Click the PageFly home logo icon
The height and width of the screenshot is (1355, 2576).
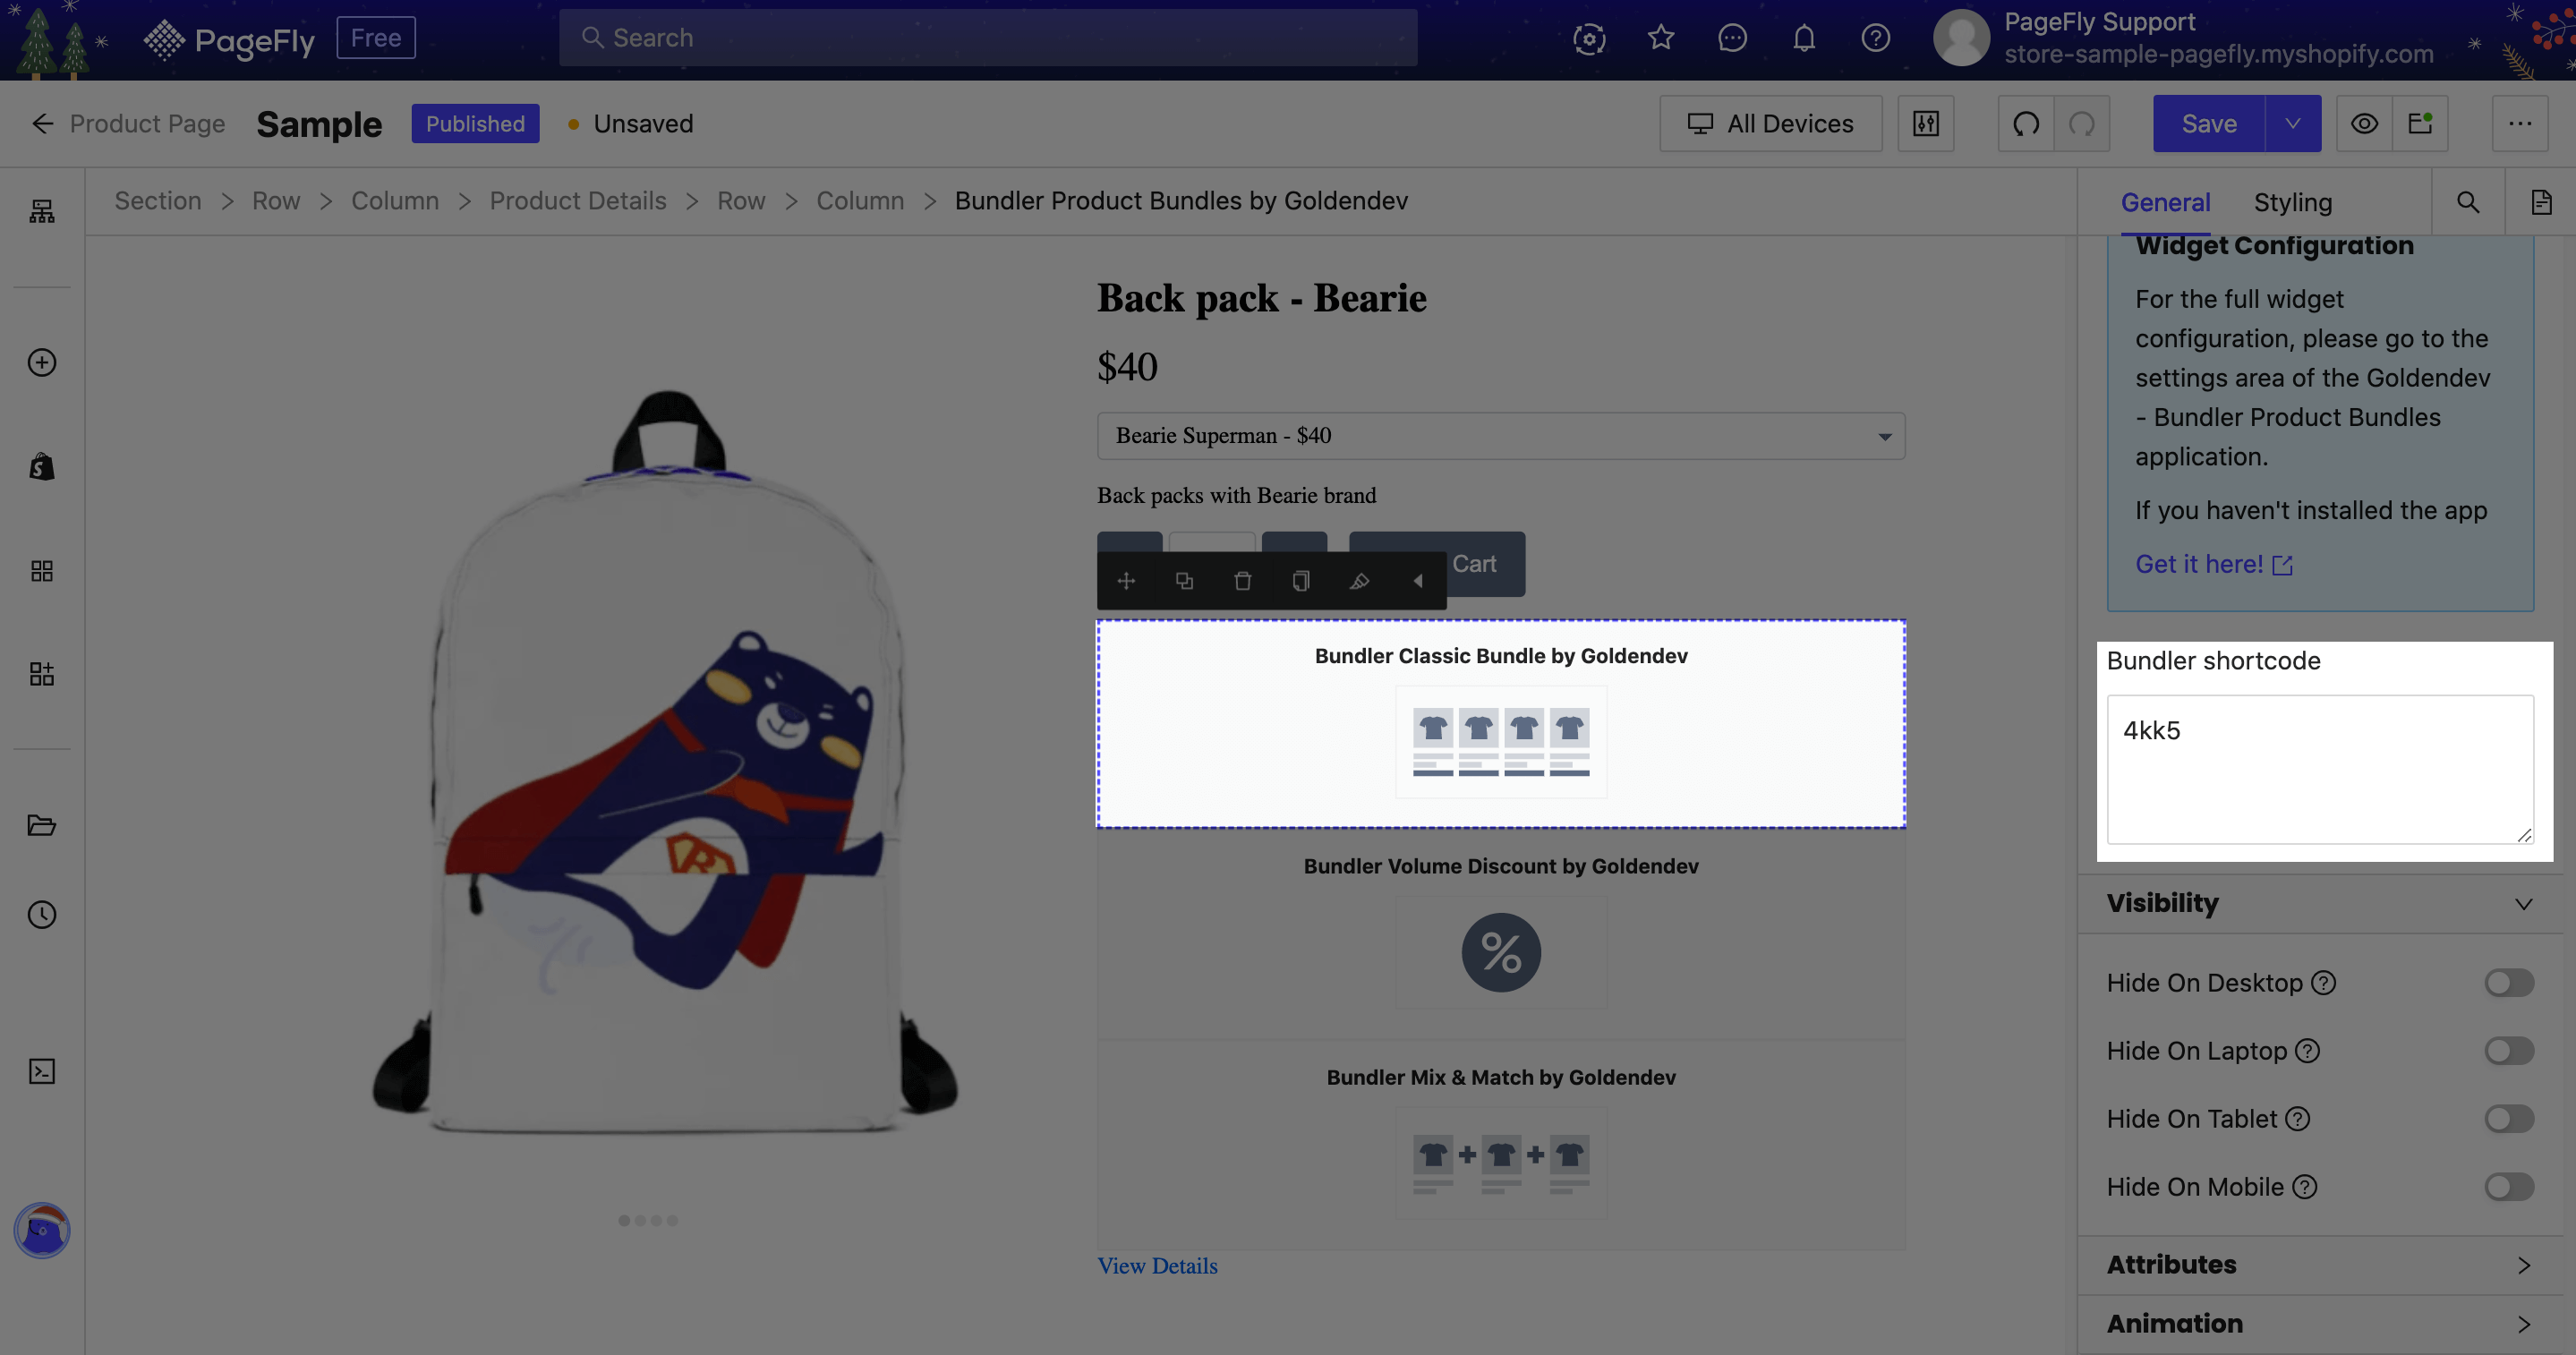click(x=164, y=36)
